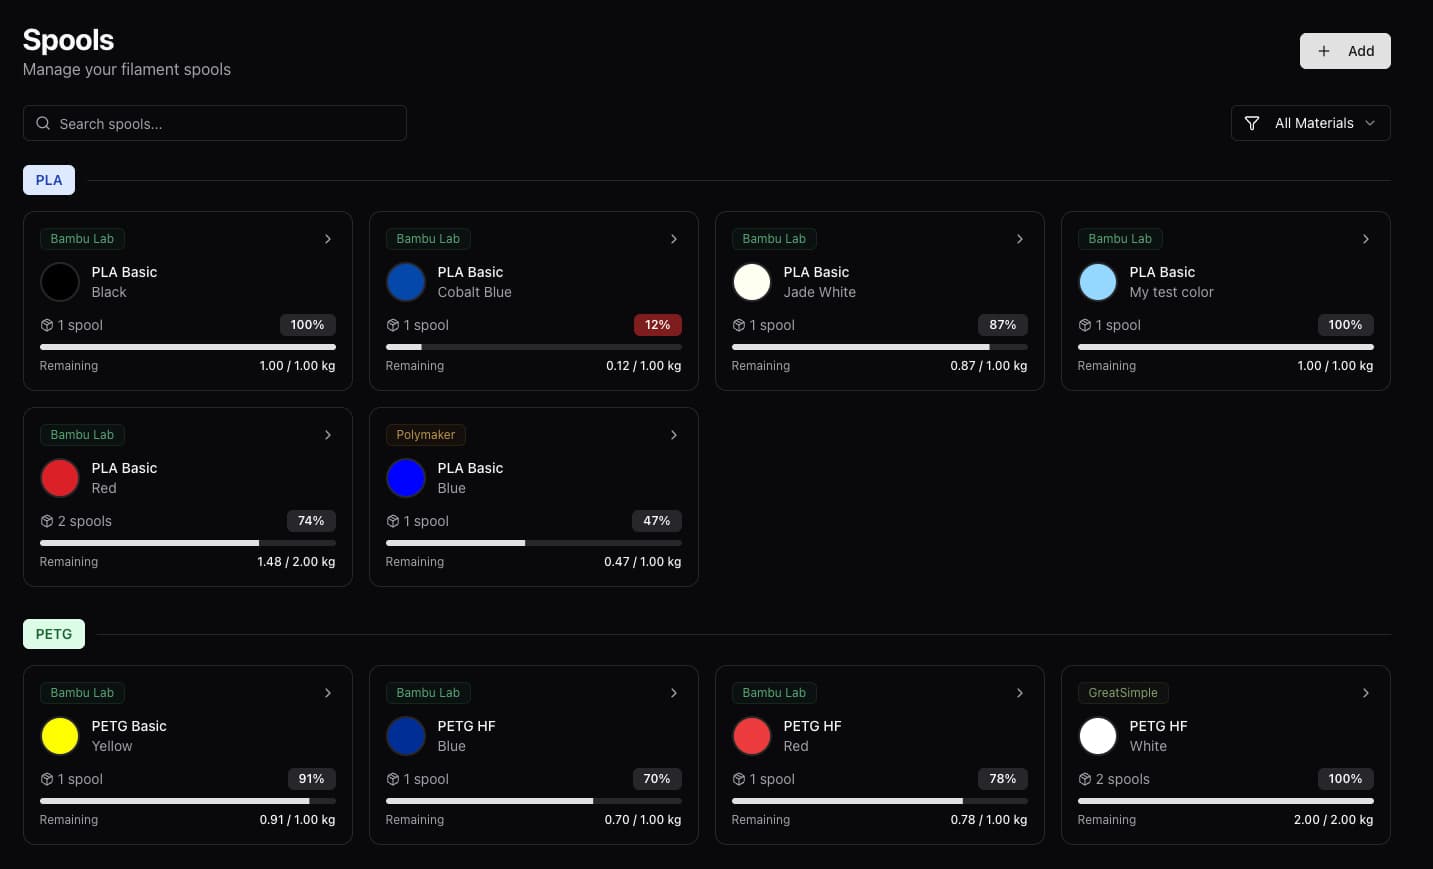Select the PETG material group tag

(54, 634)
